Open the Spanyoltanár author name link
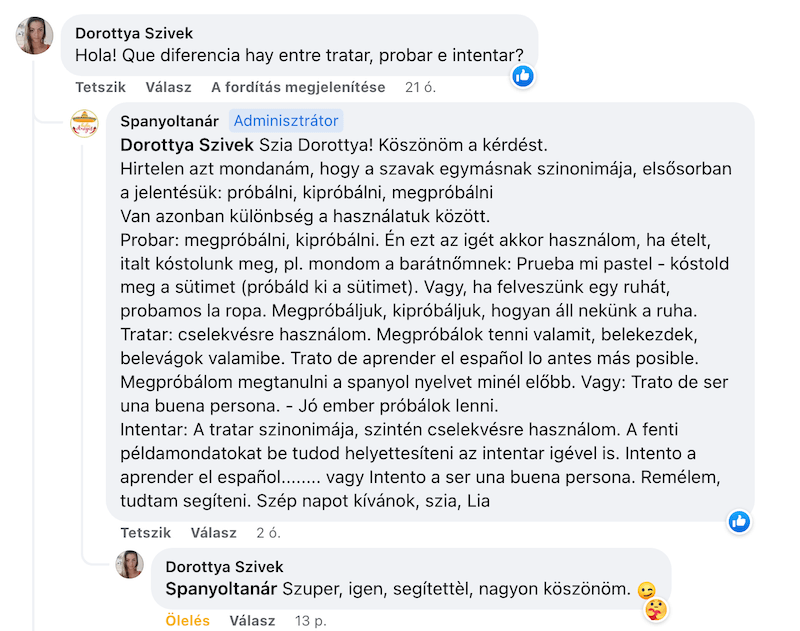This screenshot has height=631, width=800. [169, 121]
